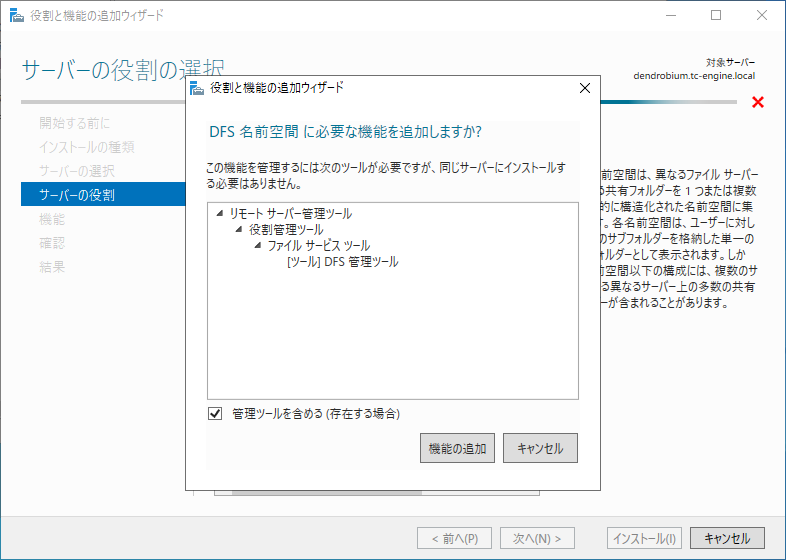Viewport: 786px width, 560px height.
Task: Select ファイル サービス ツール tree label
Action: point(319,246)
